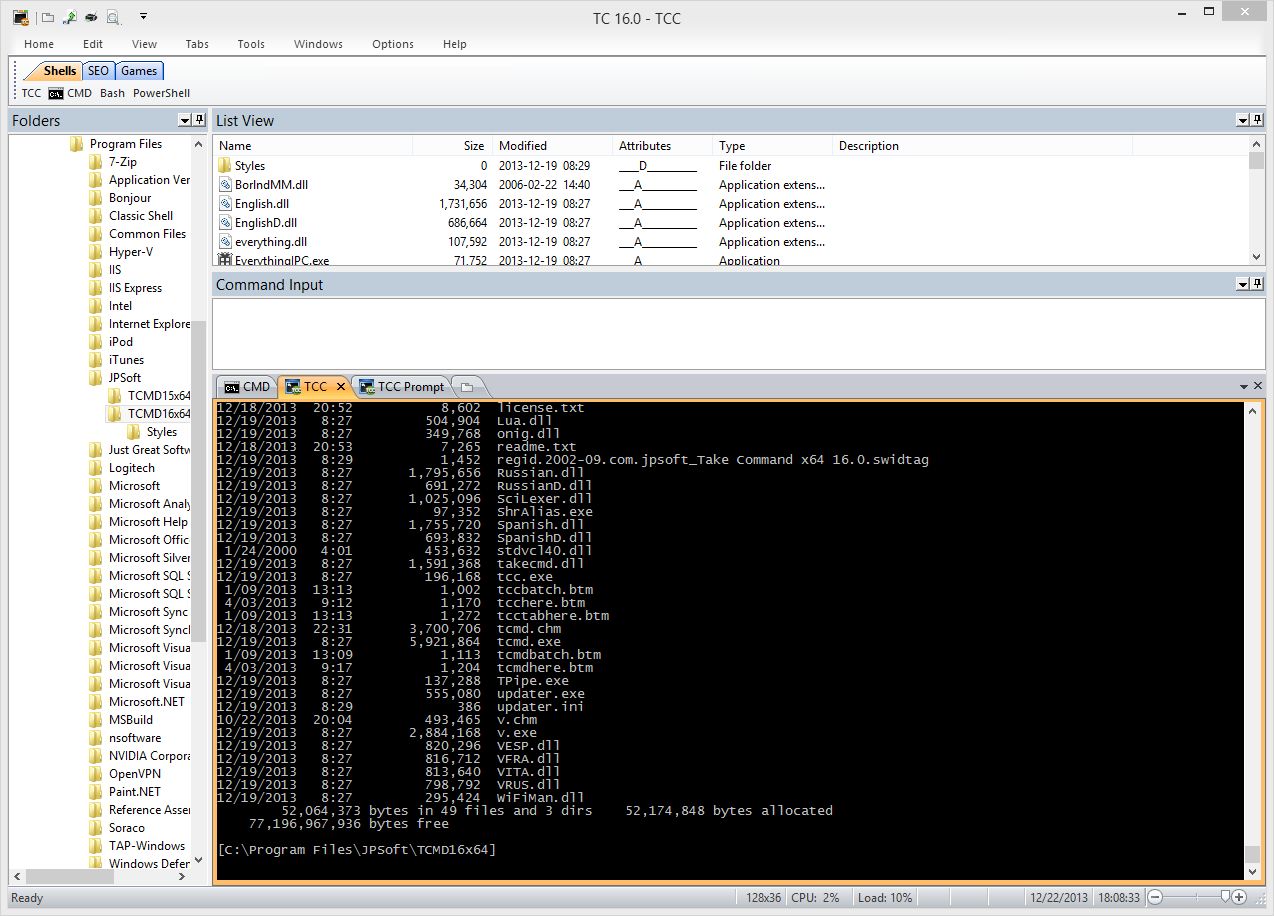Screen dimensions: 1274x916
Task: Open the quick access toolbar customize dropdown
Action: [x=143, y=17]
